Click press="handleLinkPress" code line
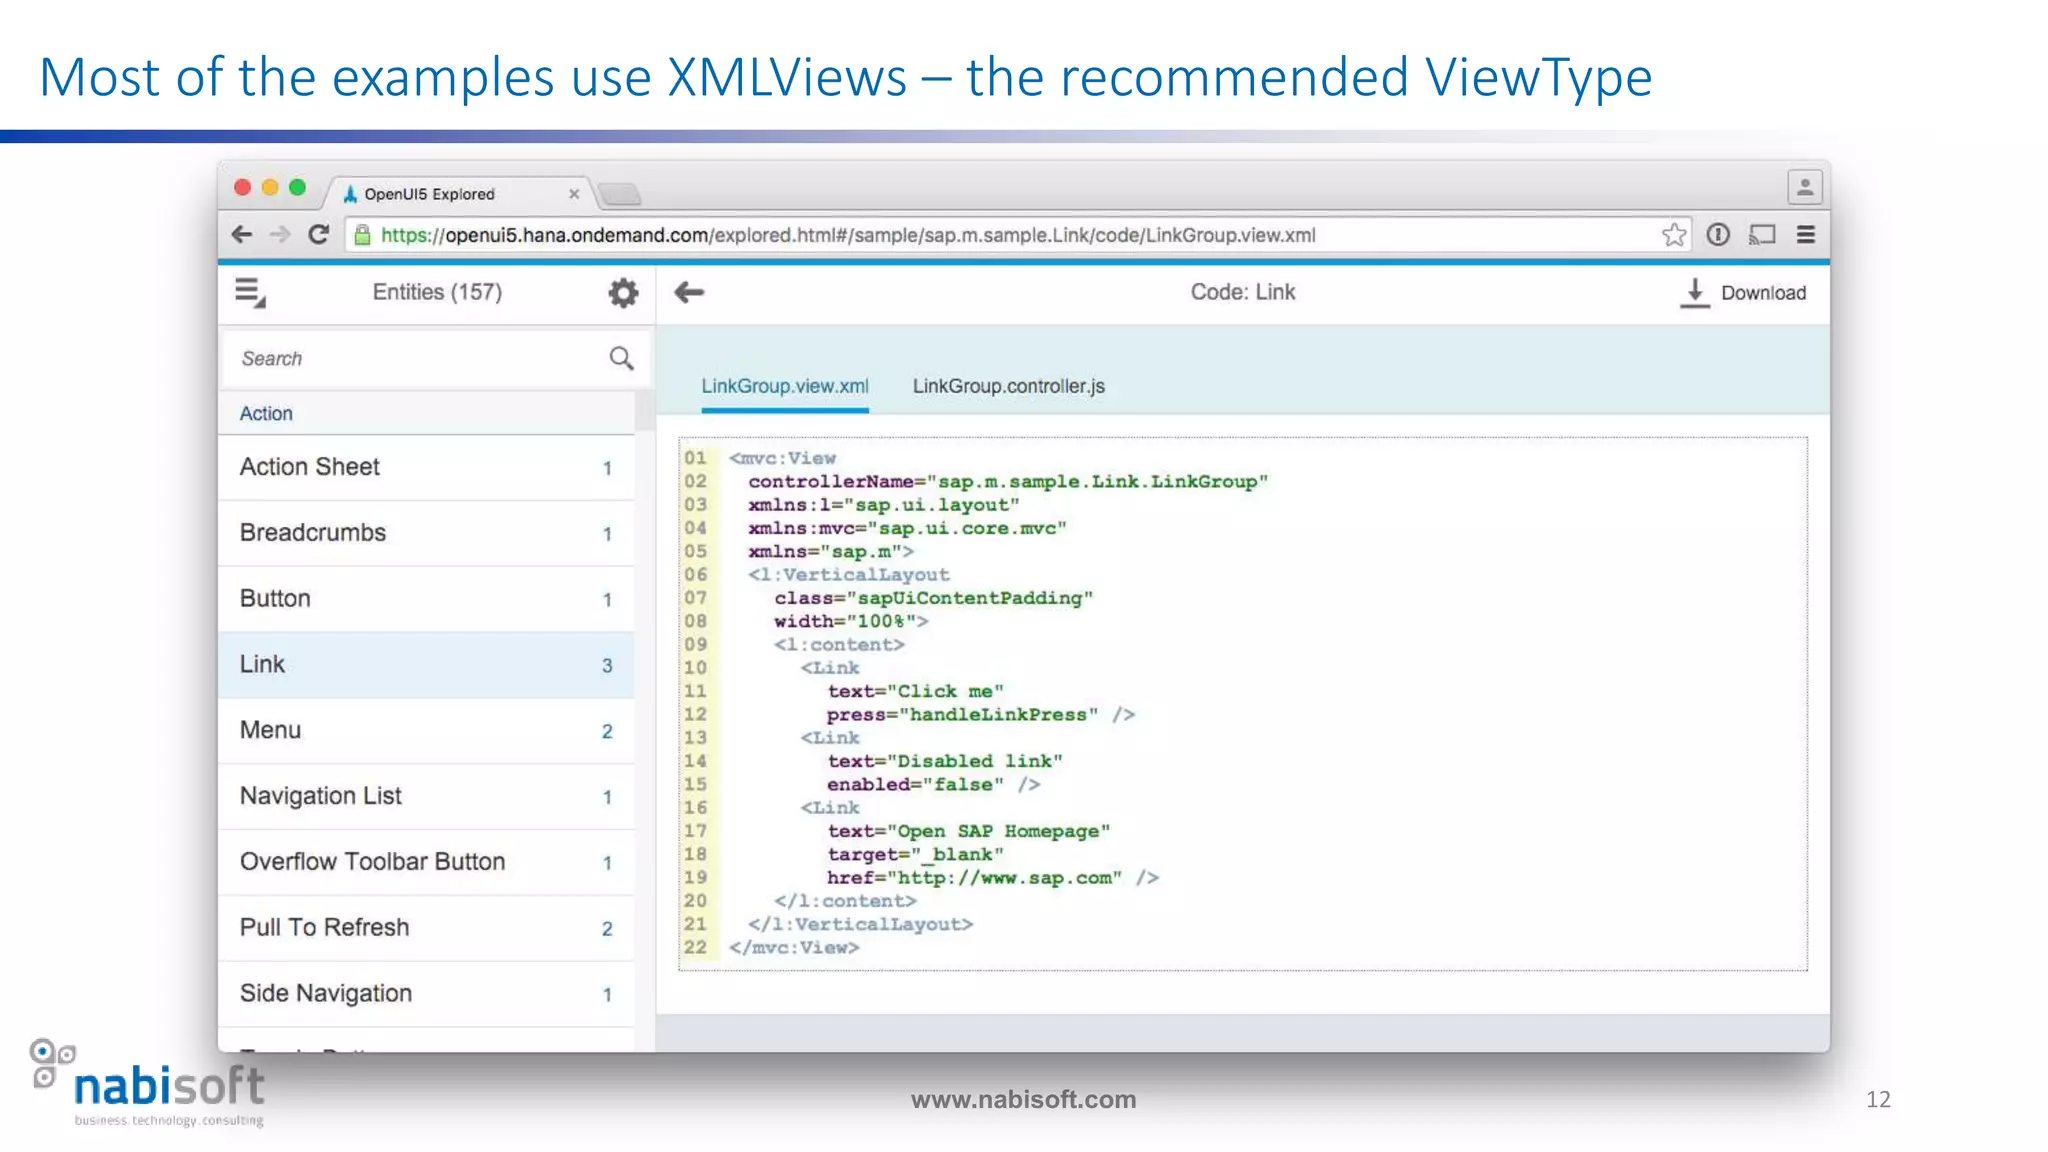Viewport: 2048px width, 1152px height. pyautogui.click(x=980, y=715)
